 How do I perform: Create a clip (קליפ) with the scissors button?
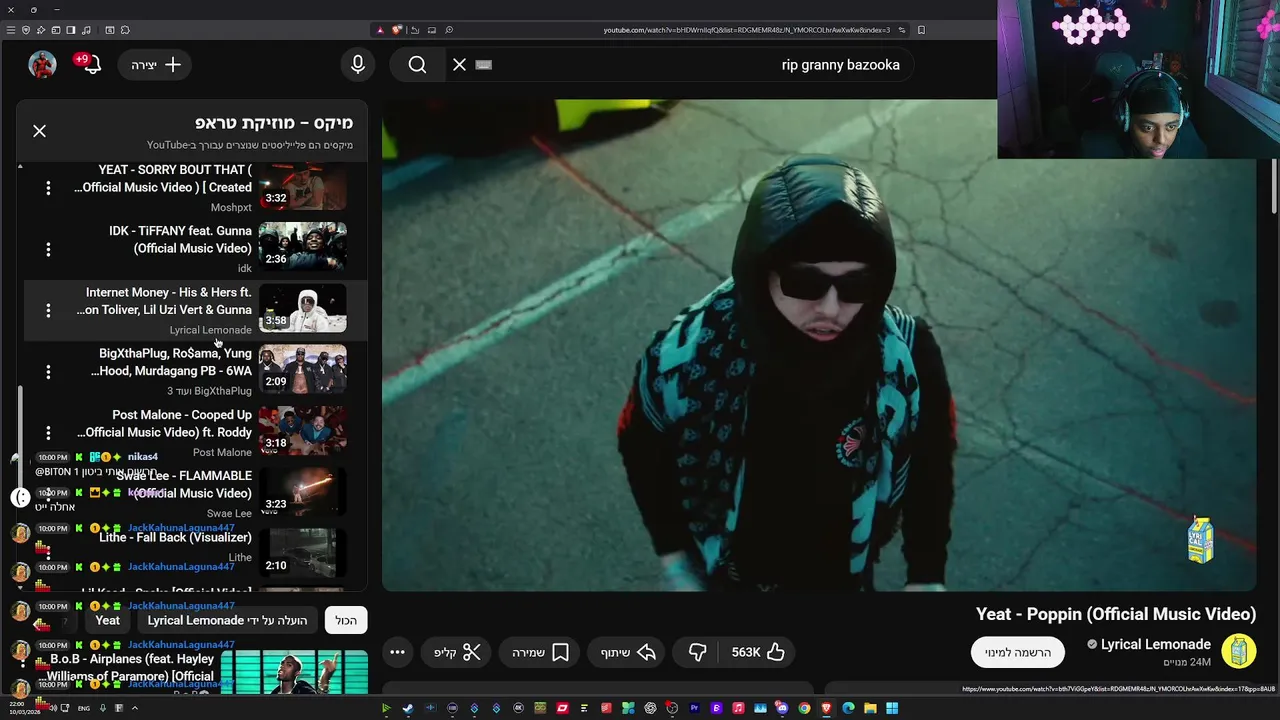click(x=457, y=653)
